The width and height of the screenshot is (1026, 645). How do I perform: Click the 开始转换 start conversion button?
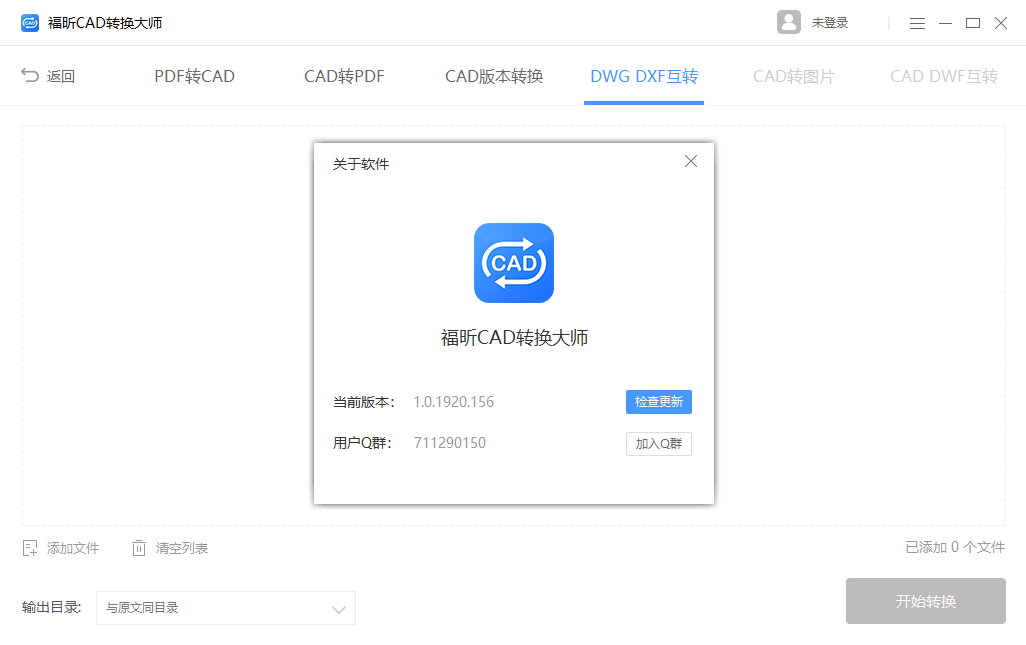pos(925,601)
